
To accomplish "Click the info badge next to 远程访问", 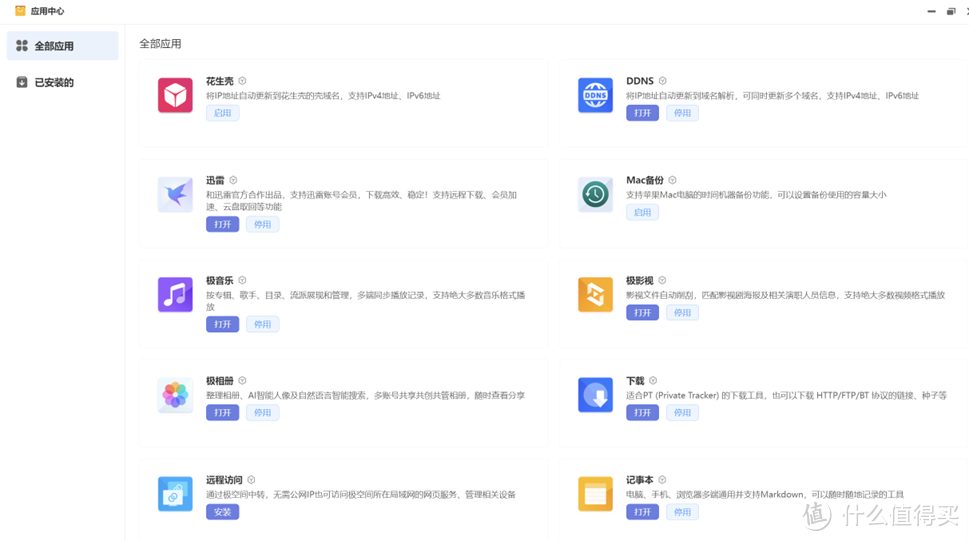I will click(251, 480).
